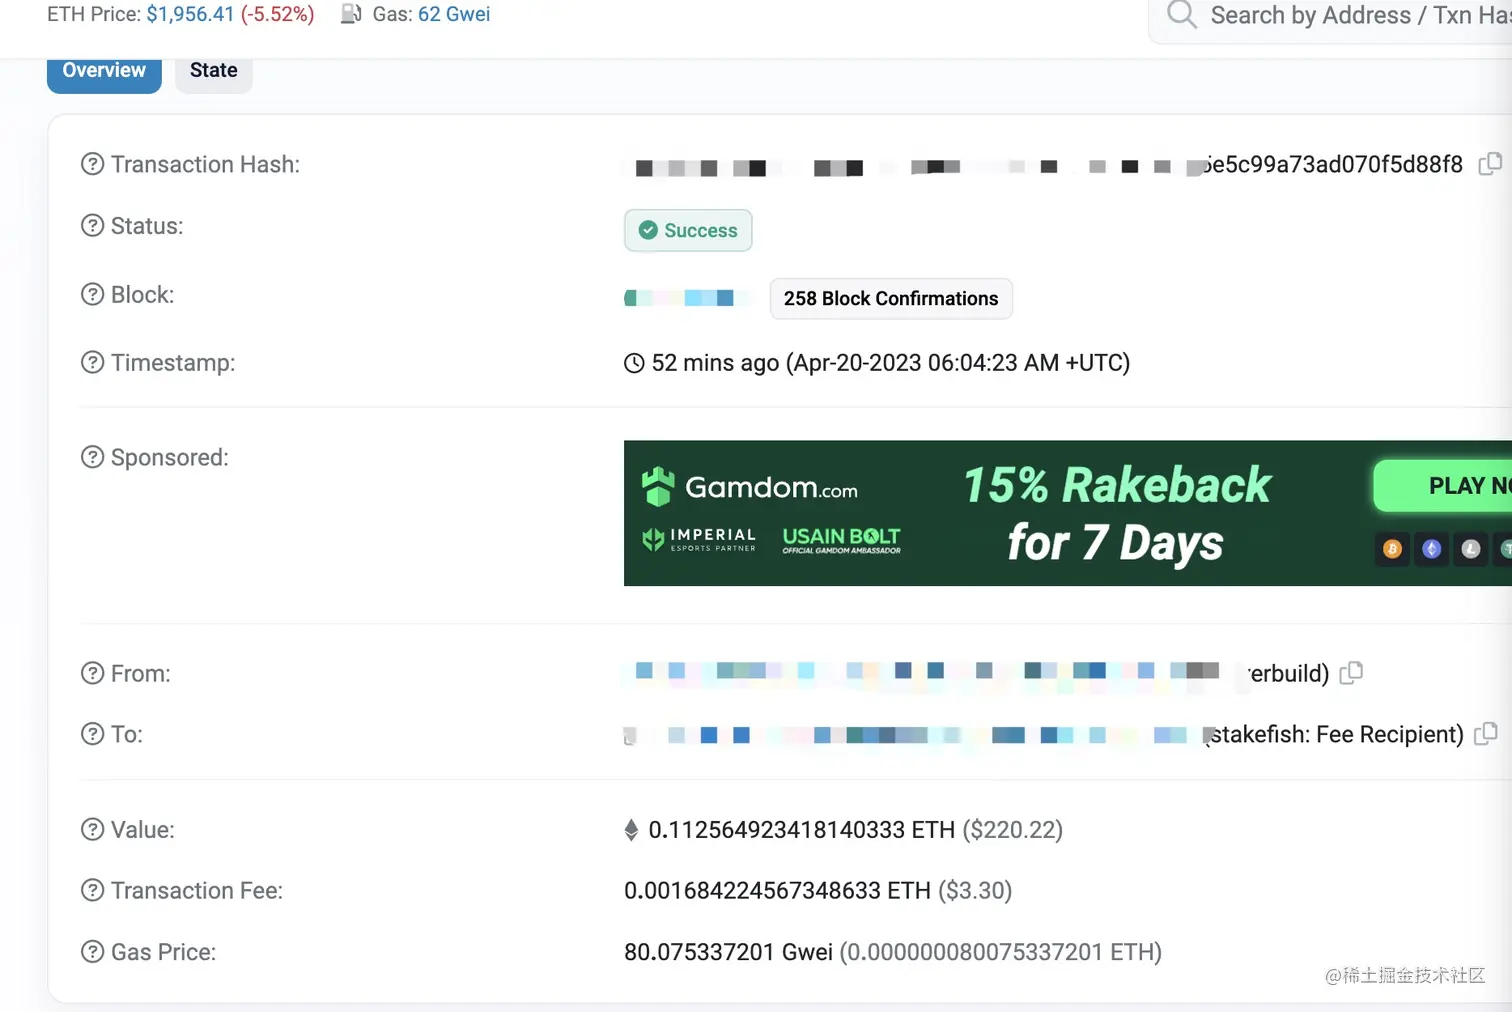The height and width of the screenshot is (1012, 1512).
Task: Click help icon beside From
Action: pos(92,673)
